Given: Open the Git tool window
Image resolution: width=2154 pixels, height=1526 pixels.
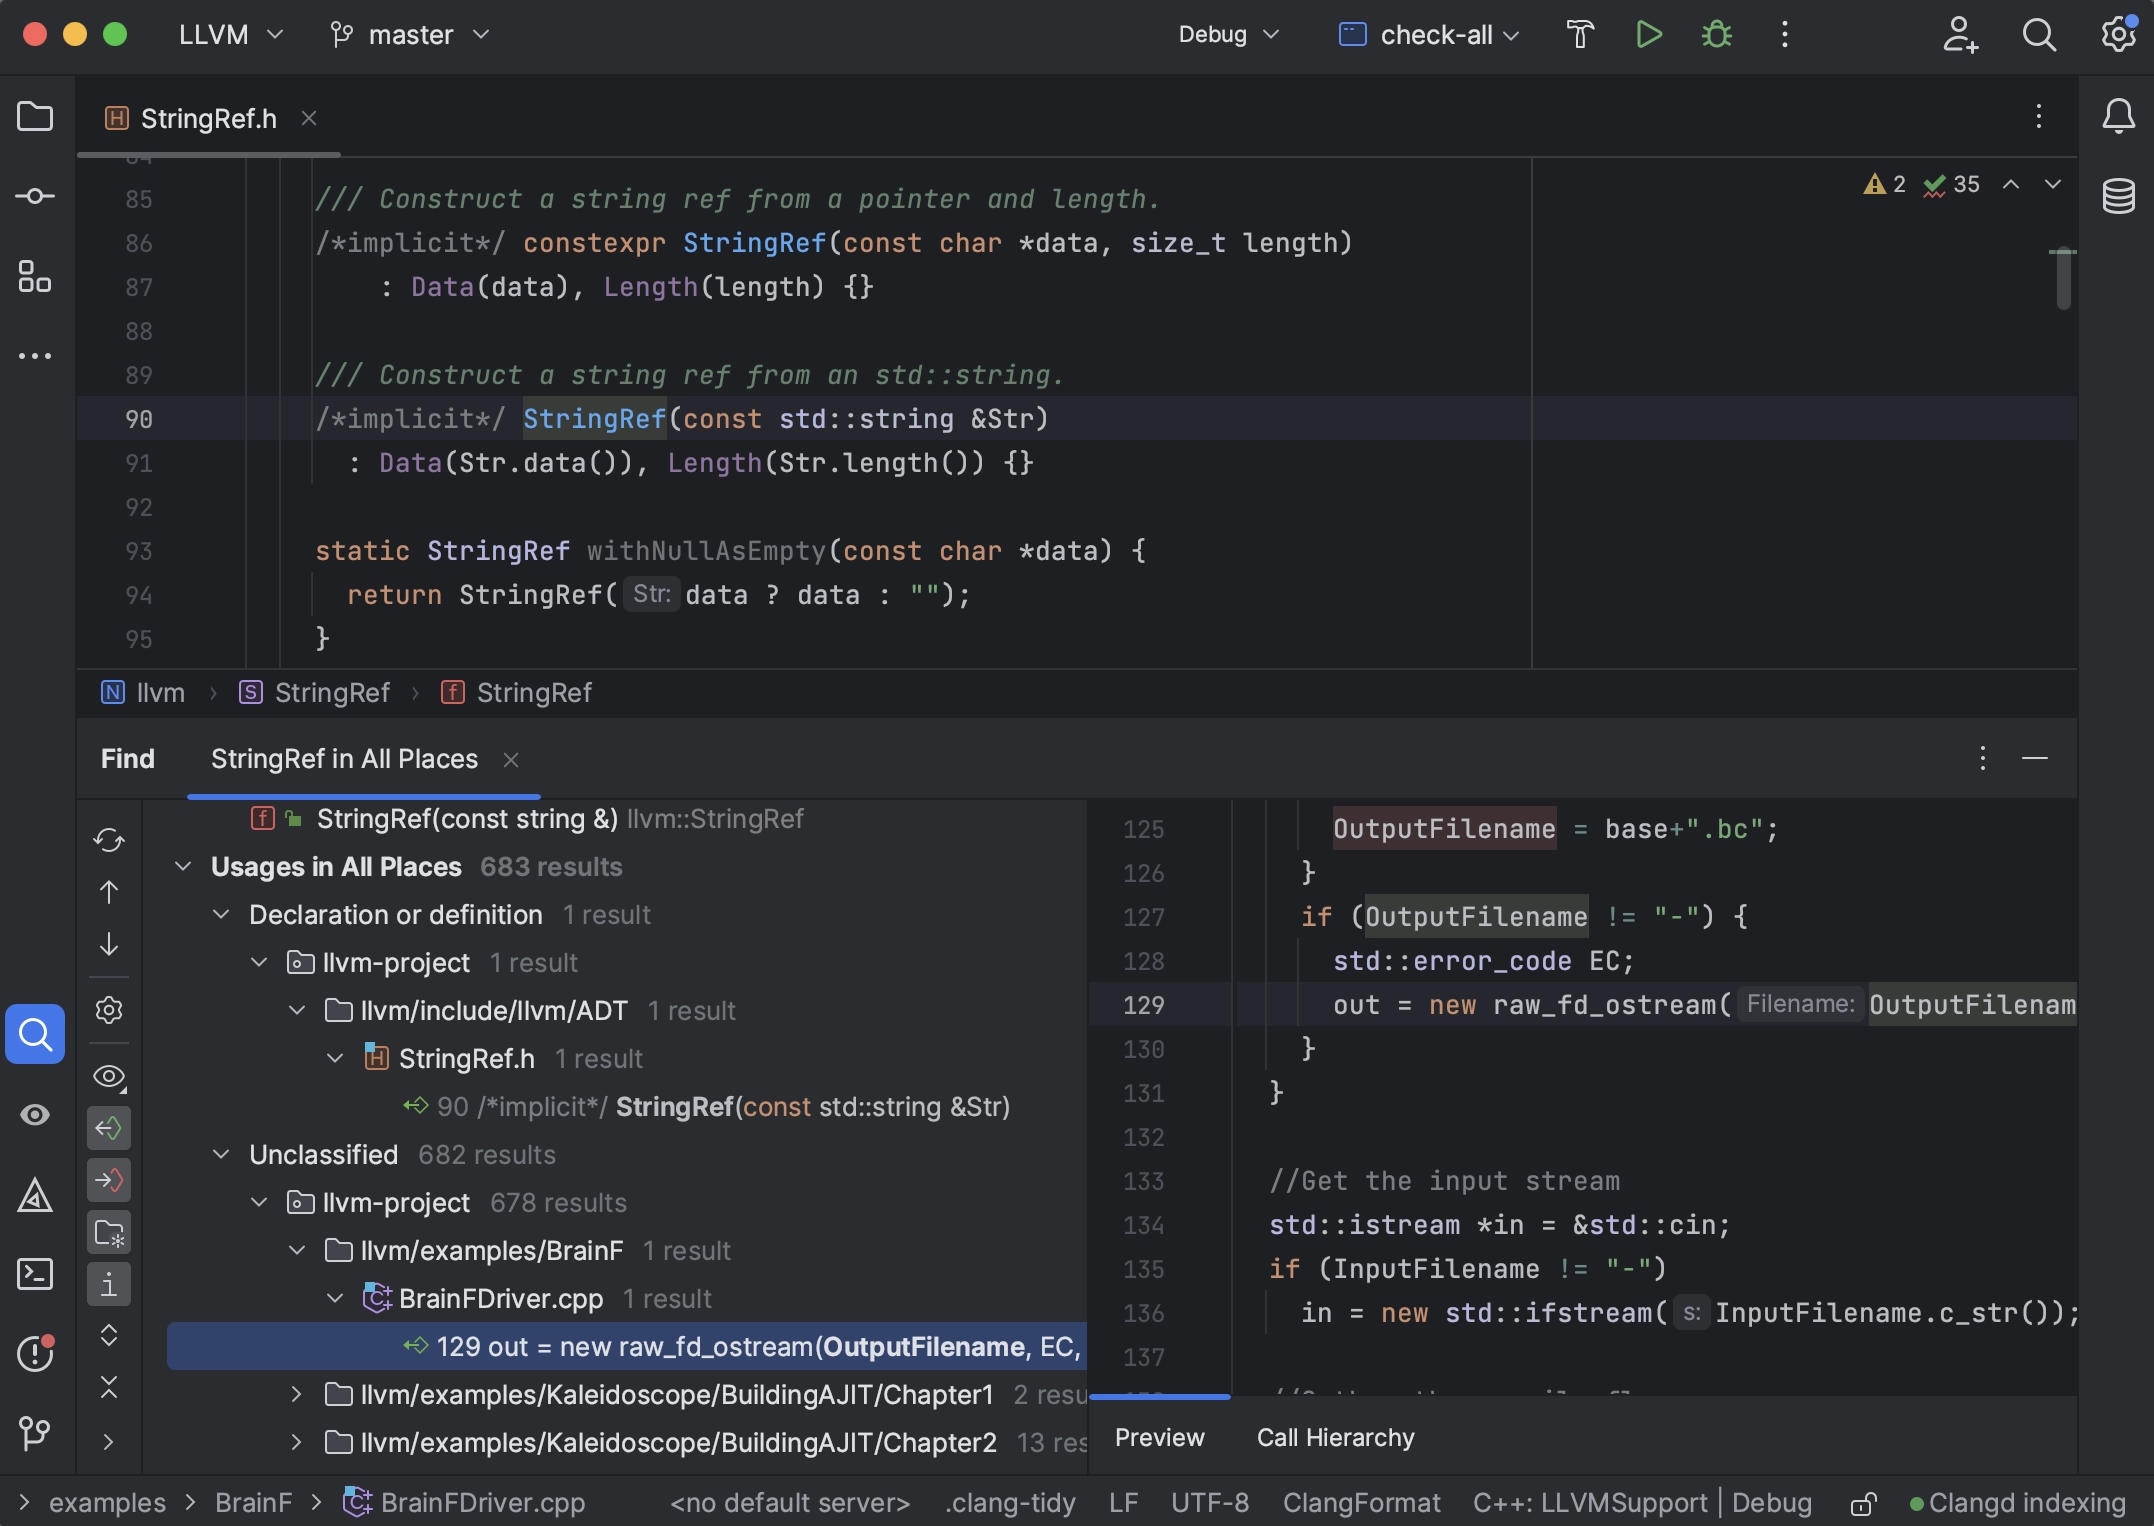Looking at the screenshot, I should tap(35, 1433).
